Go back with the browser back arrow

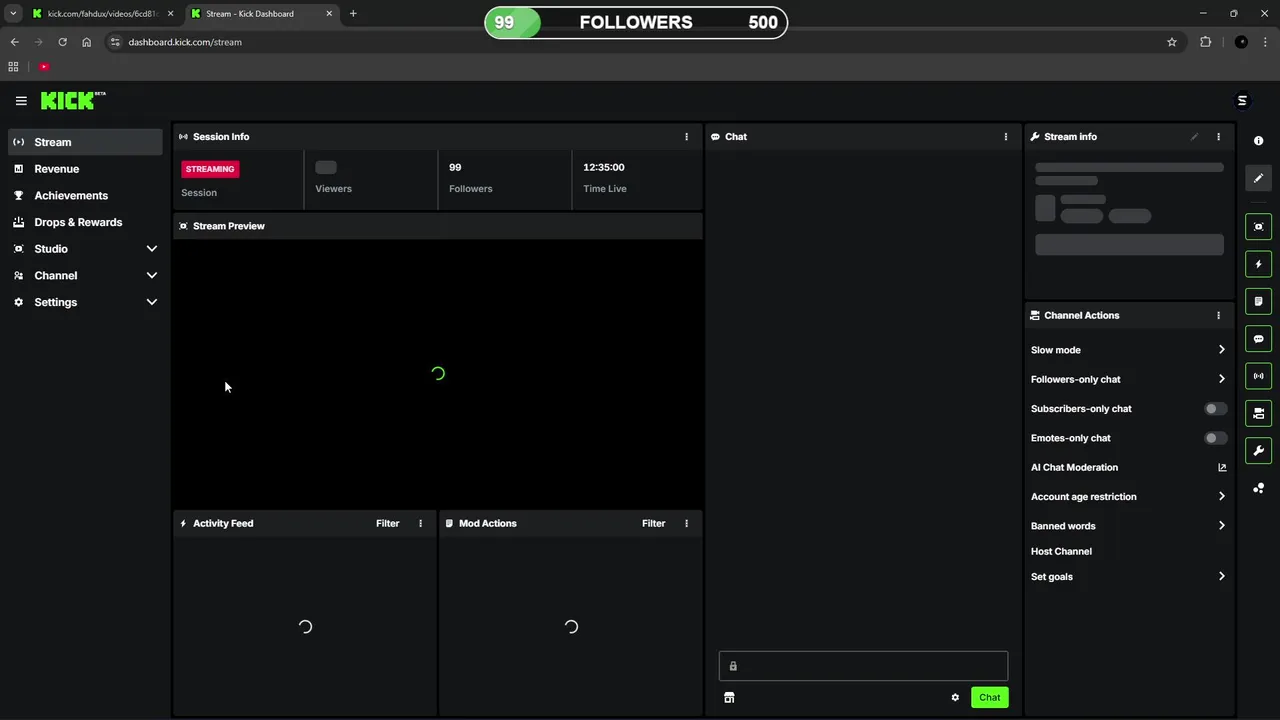14,42
